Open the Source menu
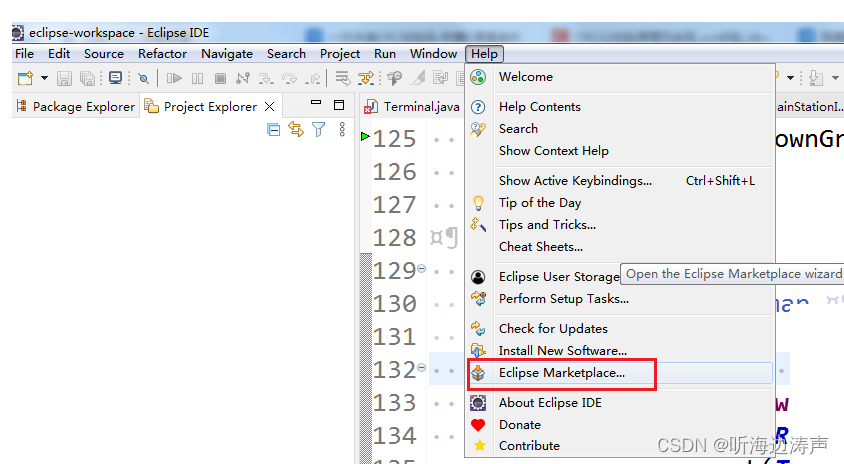The image size is (844, 464). [103, 54]
